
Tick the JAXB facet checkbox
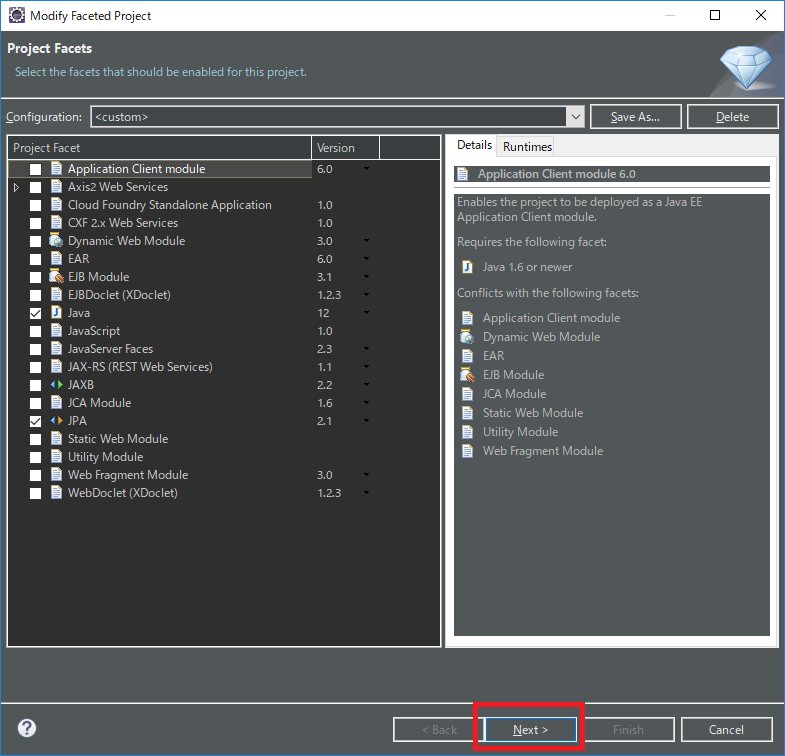35,386
